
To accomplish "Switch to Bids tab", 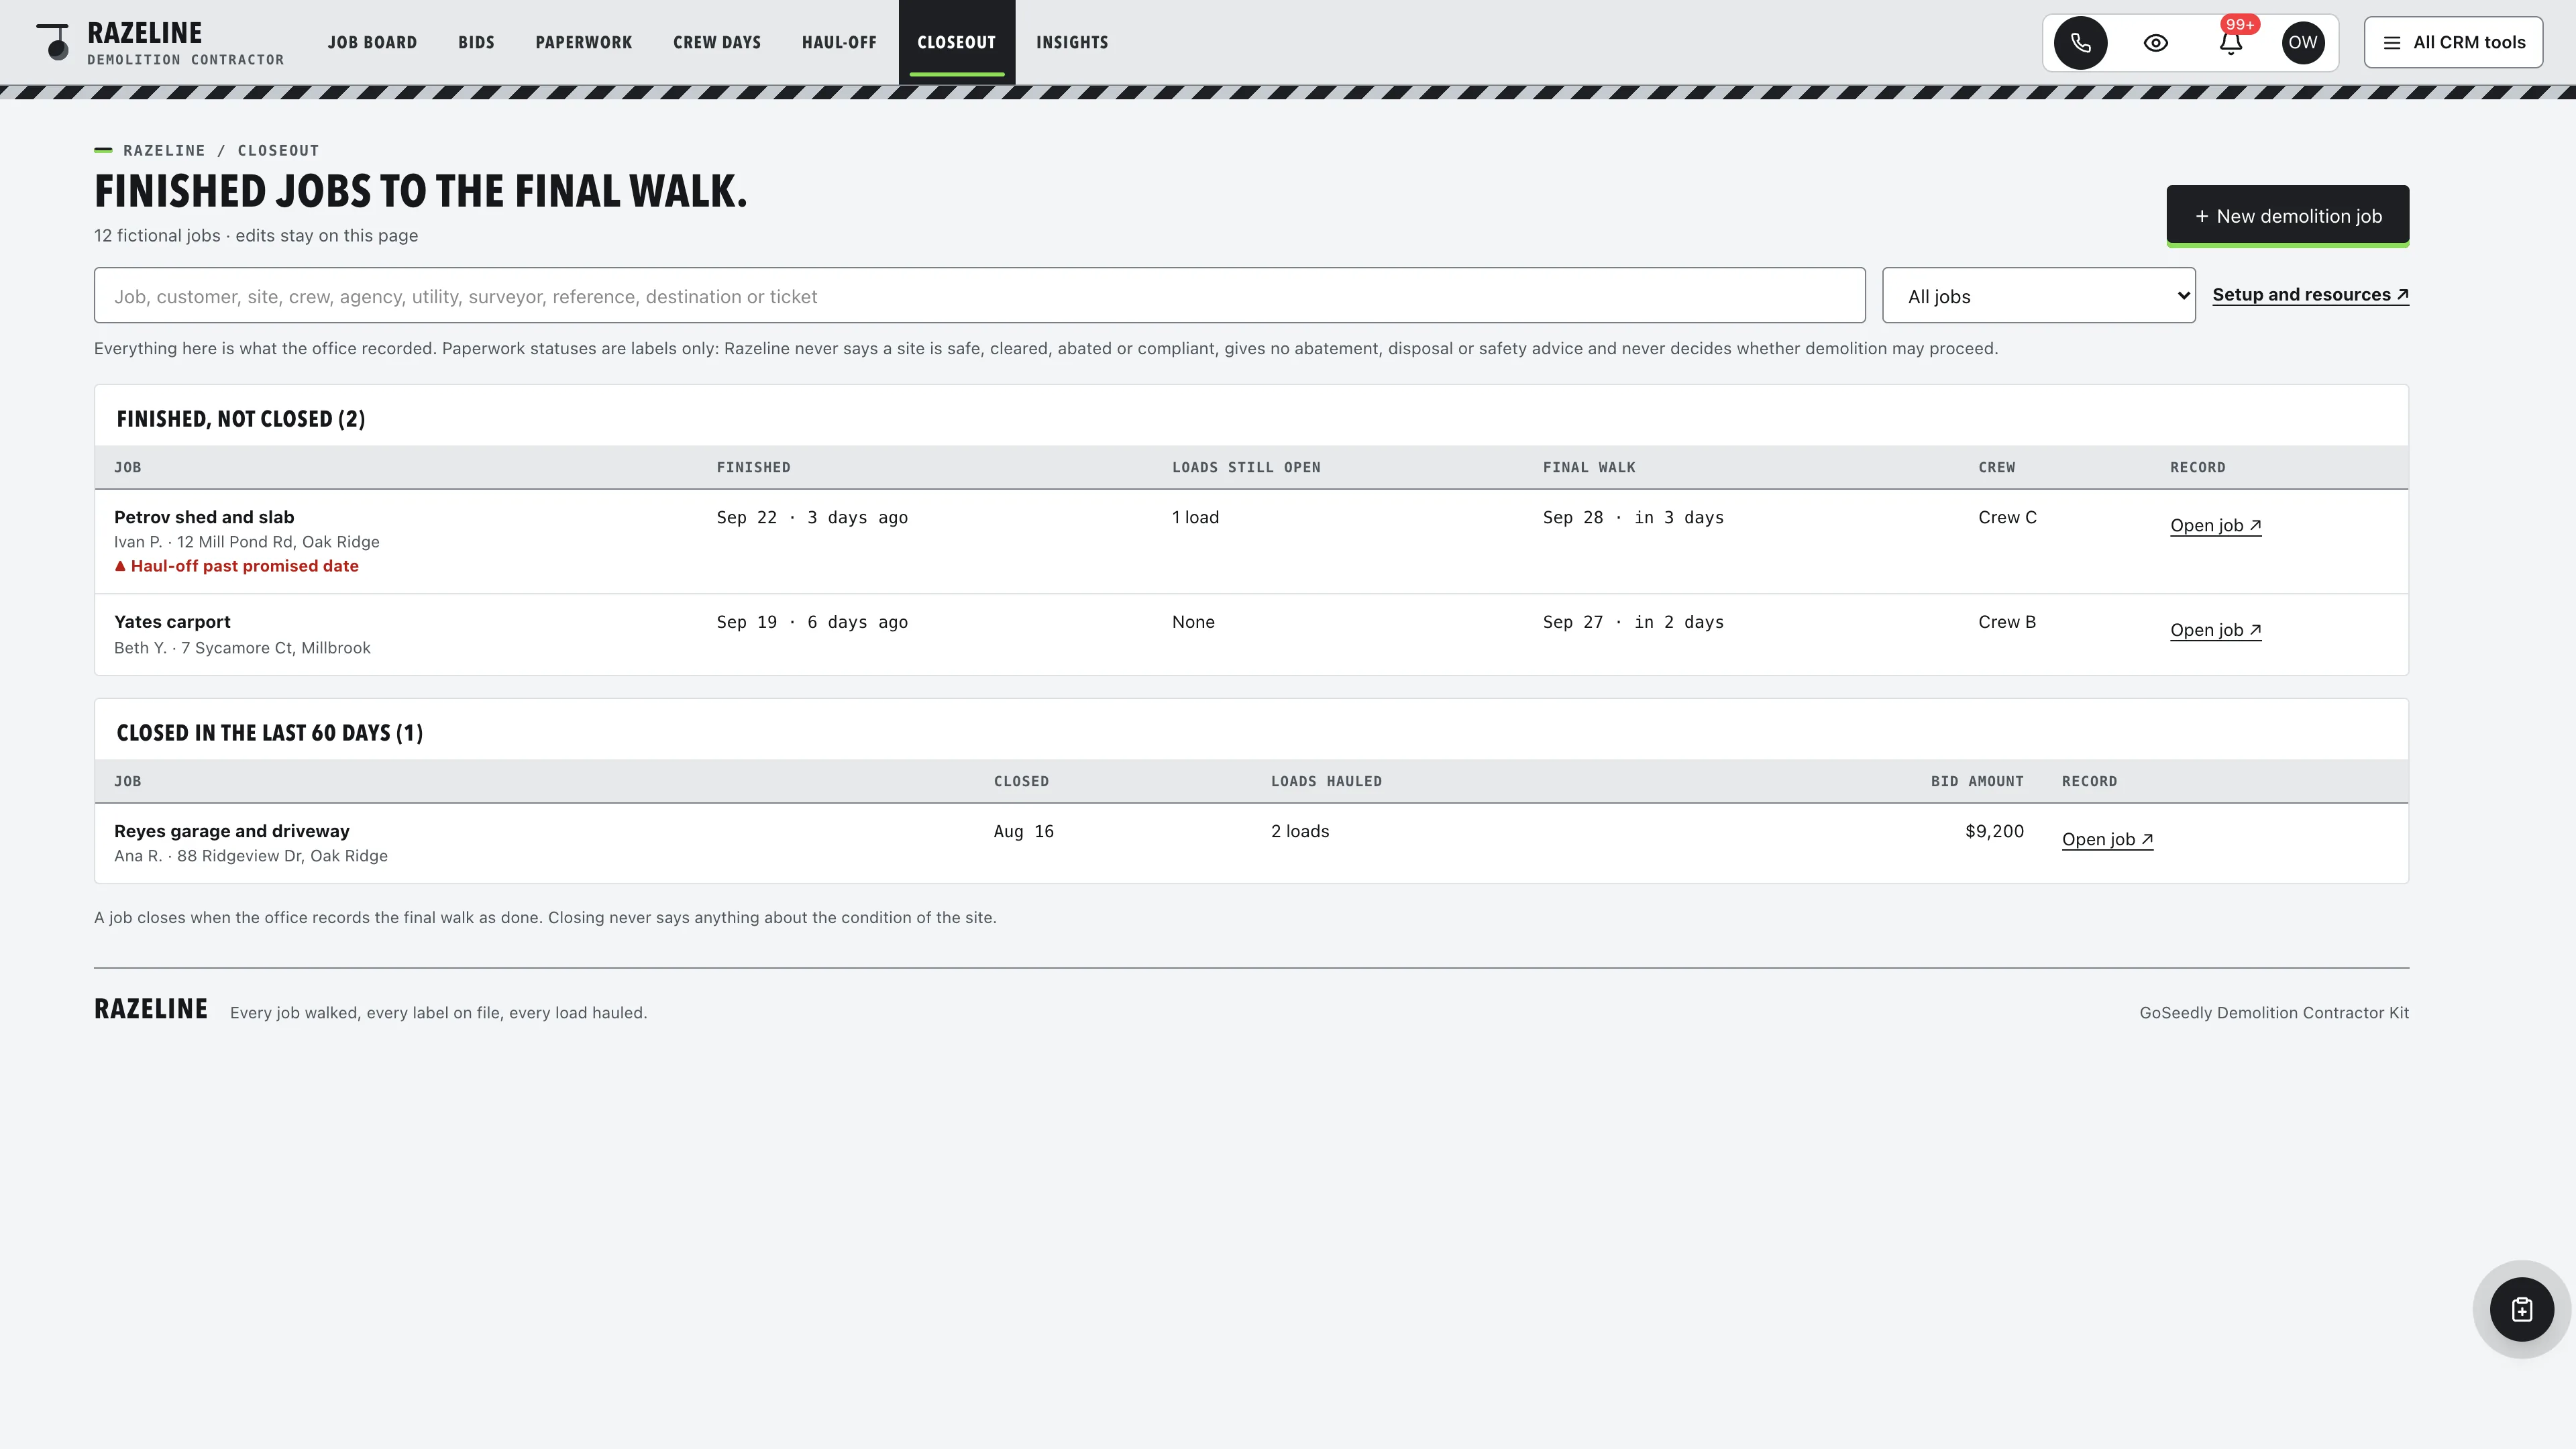I will pos(476,43).
